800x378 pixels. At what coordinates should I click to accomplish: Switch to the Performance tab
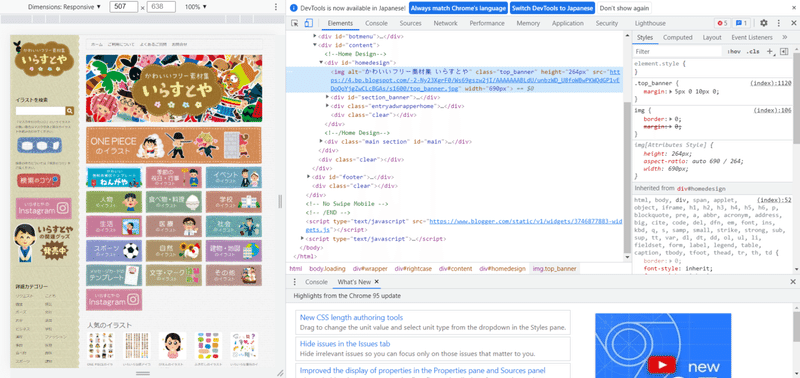point(487,23)
